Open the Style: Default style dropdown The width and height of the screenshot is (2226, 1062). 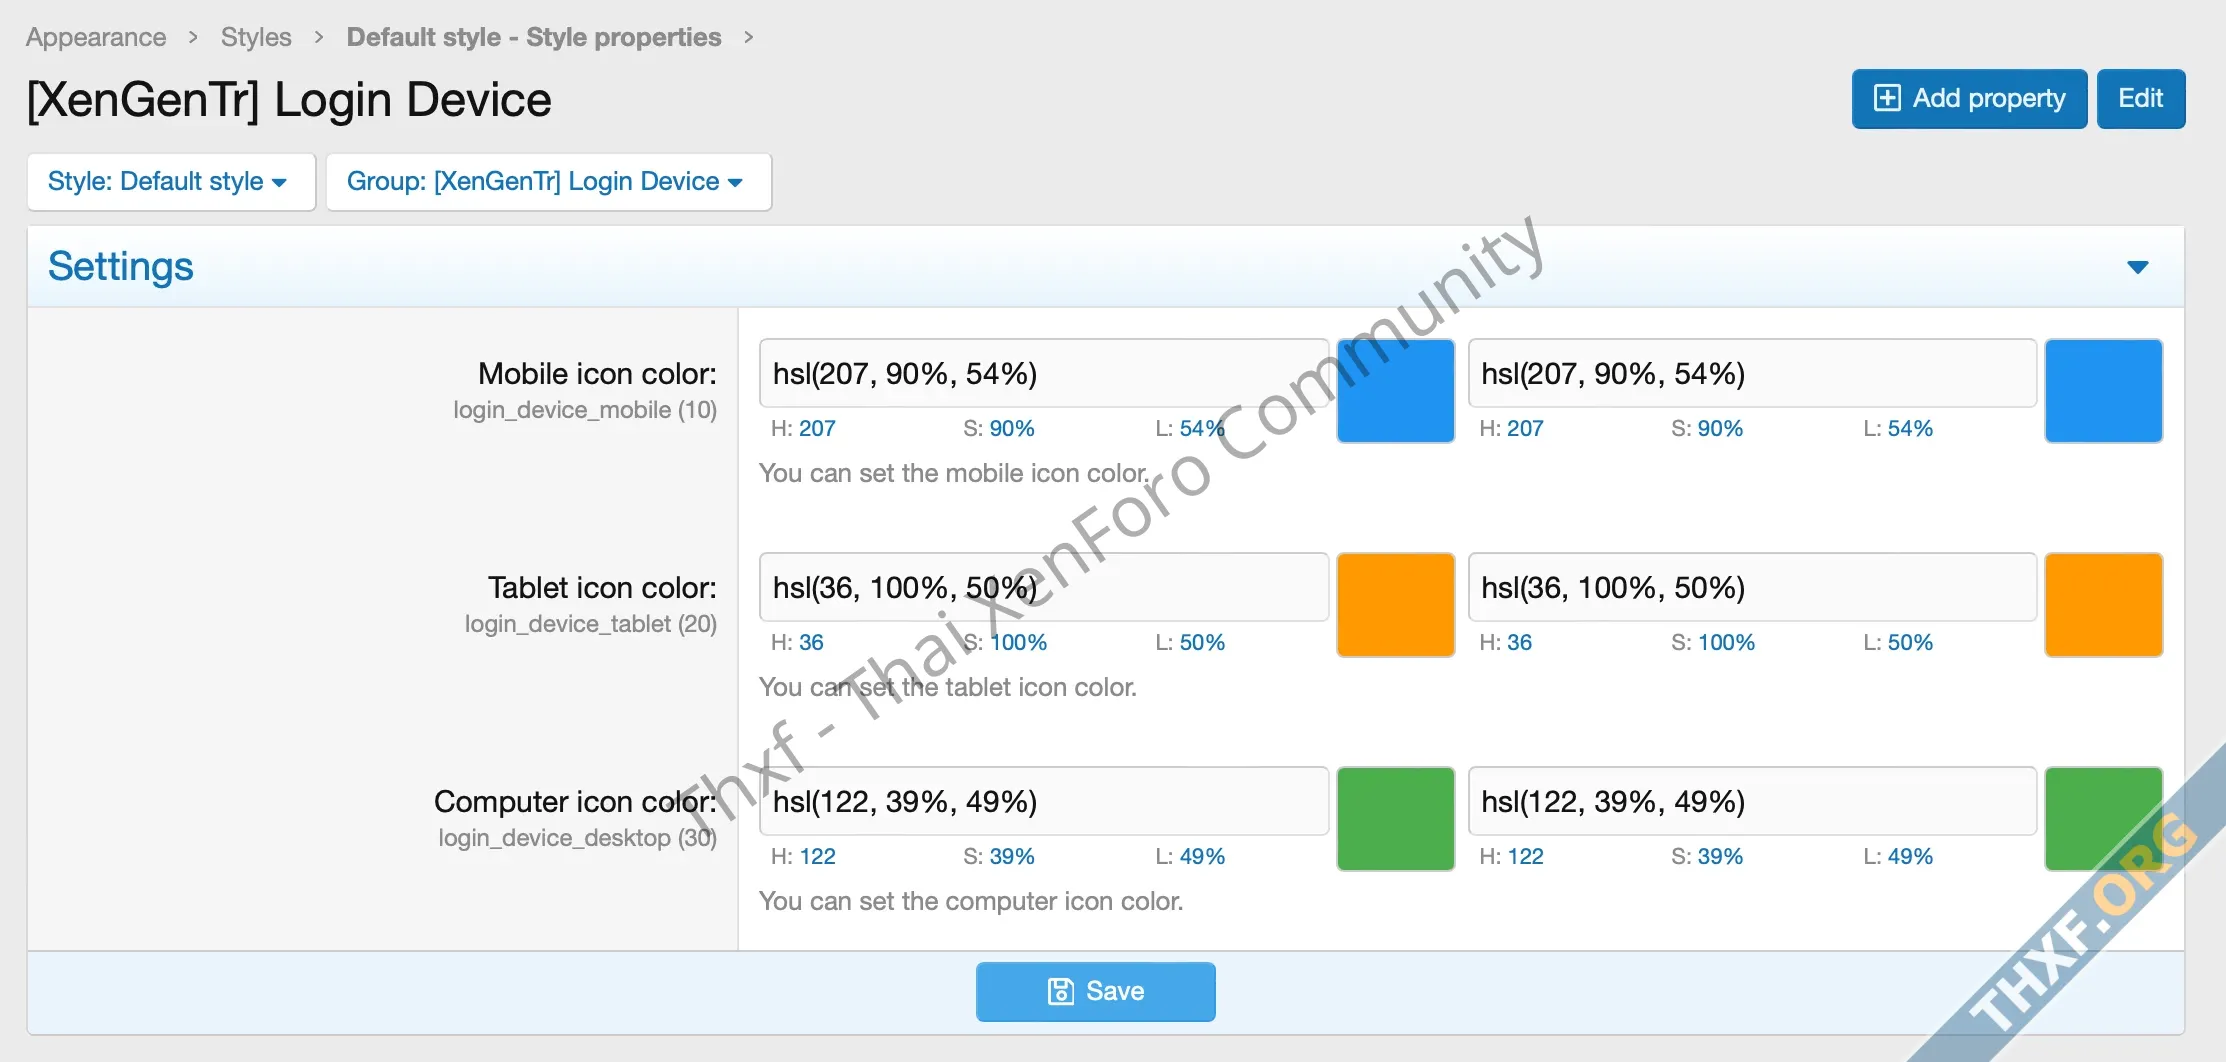click(171, 182)
